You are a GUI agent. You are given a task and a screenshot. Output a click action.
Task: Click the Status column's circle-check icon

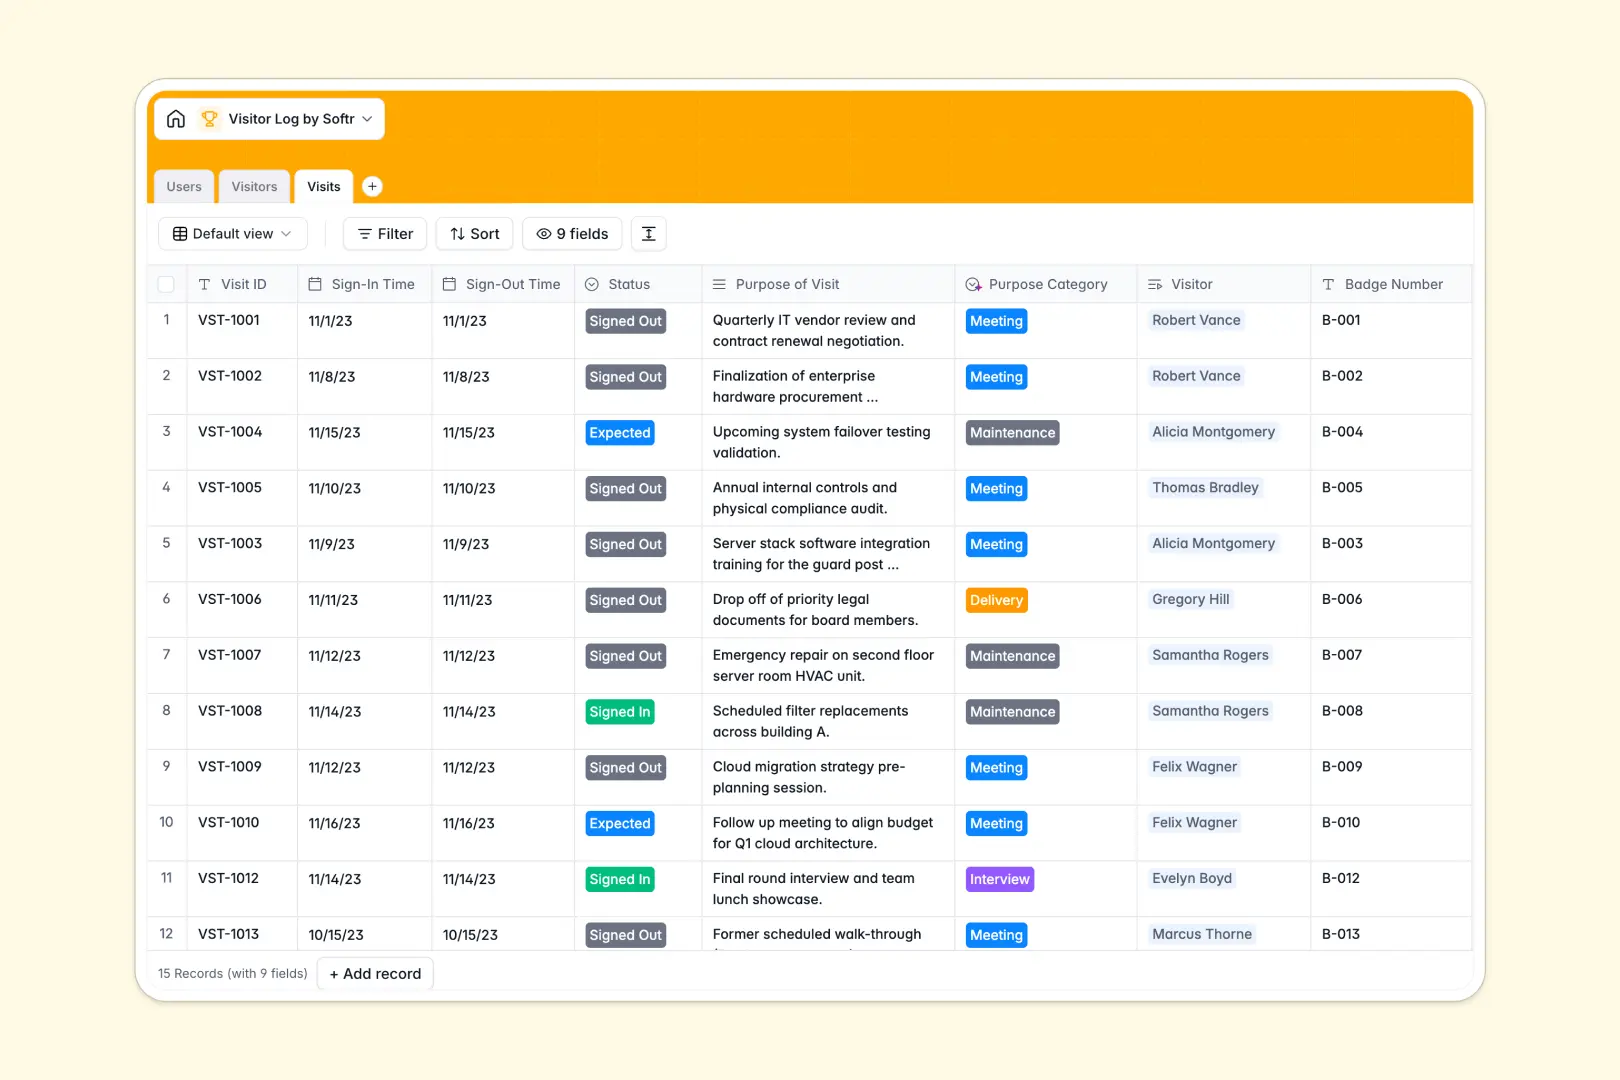click(592, 284)
